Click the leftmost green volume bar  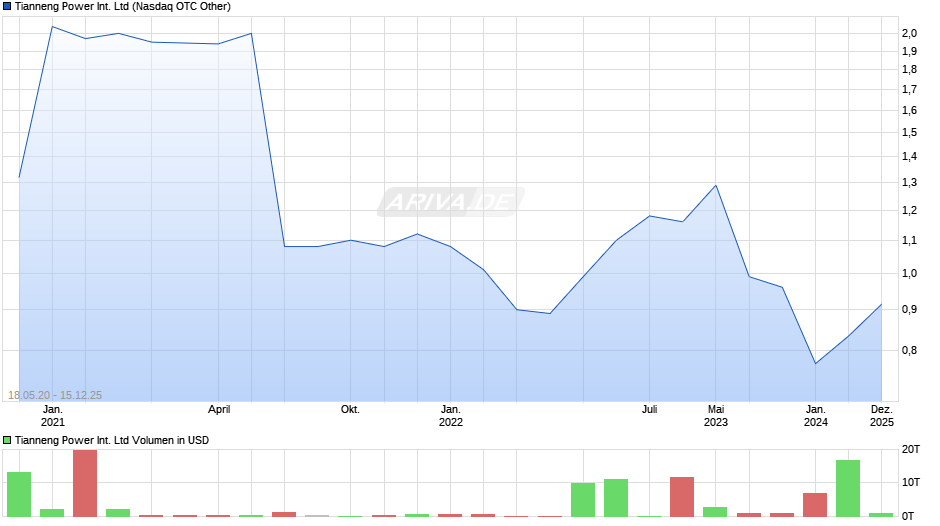pyautogui.click(x=19, y=494)
